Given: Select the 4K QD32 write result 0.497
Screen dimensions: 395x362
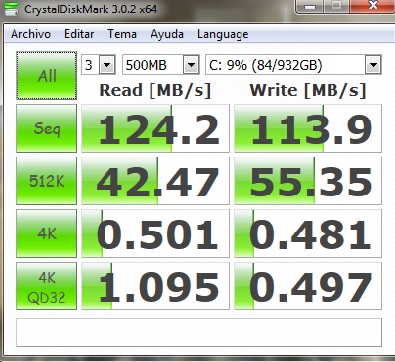Looking at the screenshot, I should [308, 286].
